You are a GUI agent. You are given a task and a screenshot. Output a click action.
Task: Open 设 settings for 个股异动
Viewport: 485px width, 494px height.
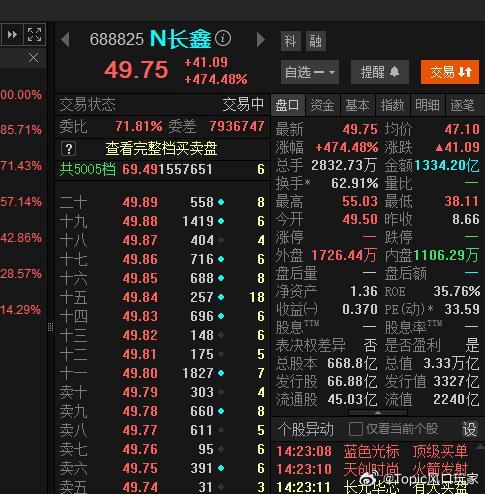click(x=469, y=429)
